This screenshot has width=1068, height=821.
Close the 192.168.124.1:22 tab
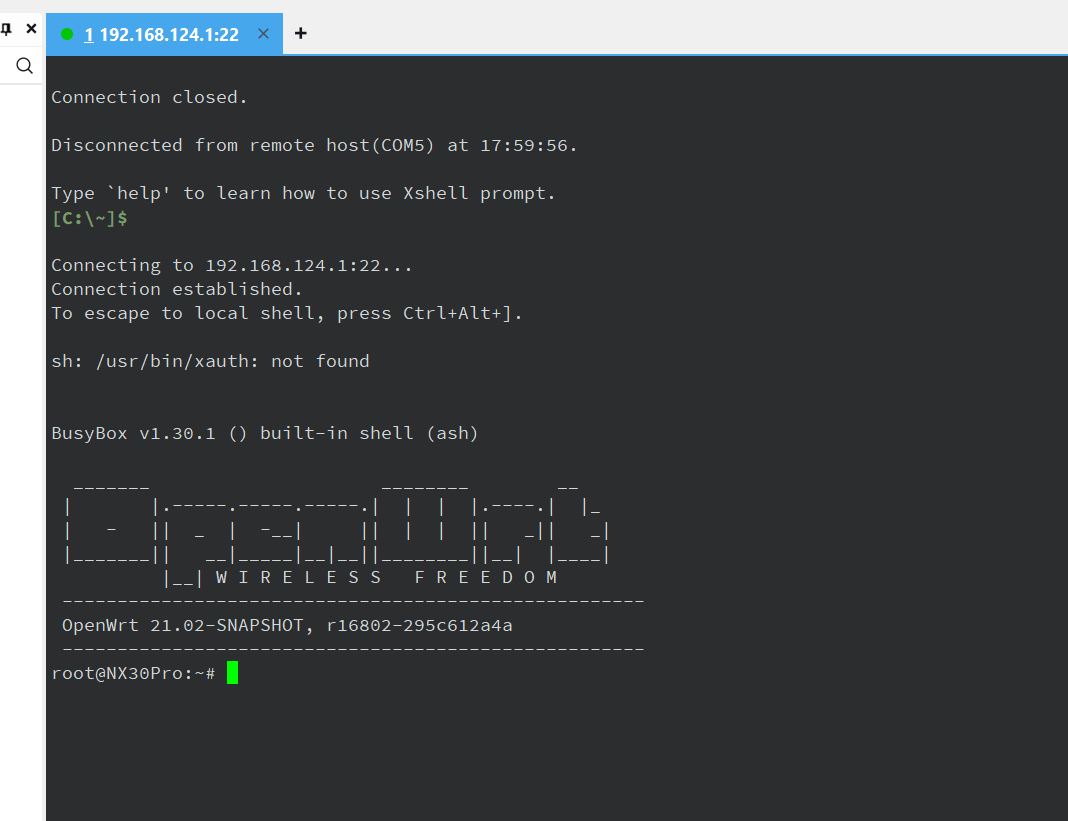(x=263, y=34)
